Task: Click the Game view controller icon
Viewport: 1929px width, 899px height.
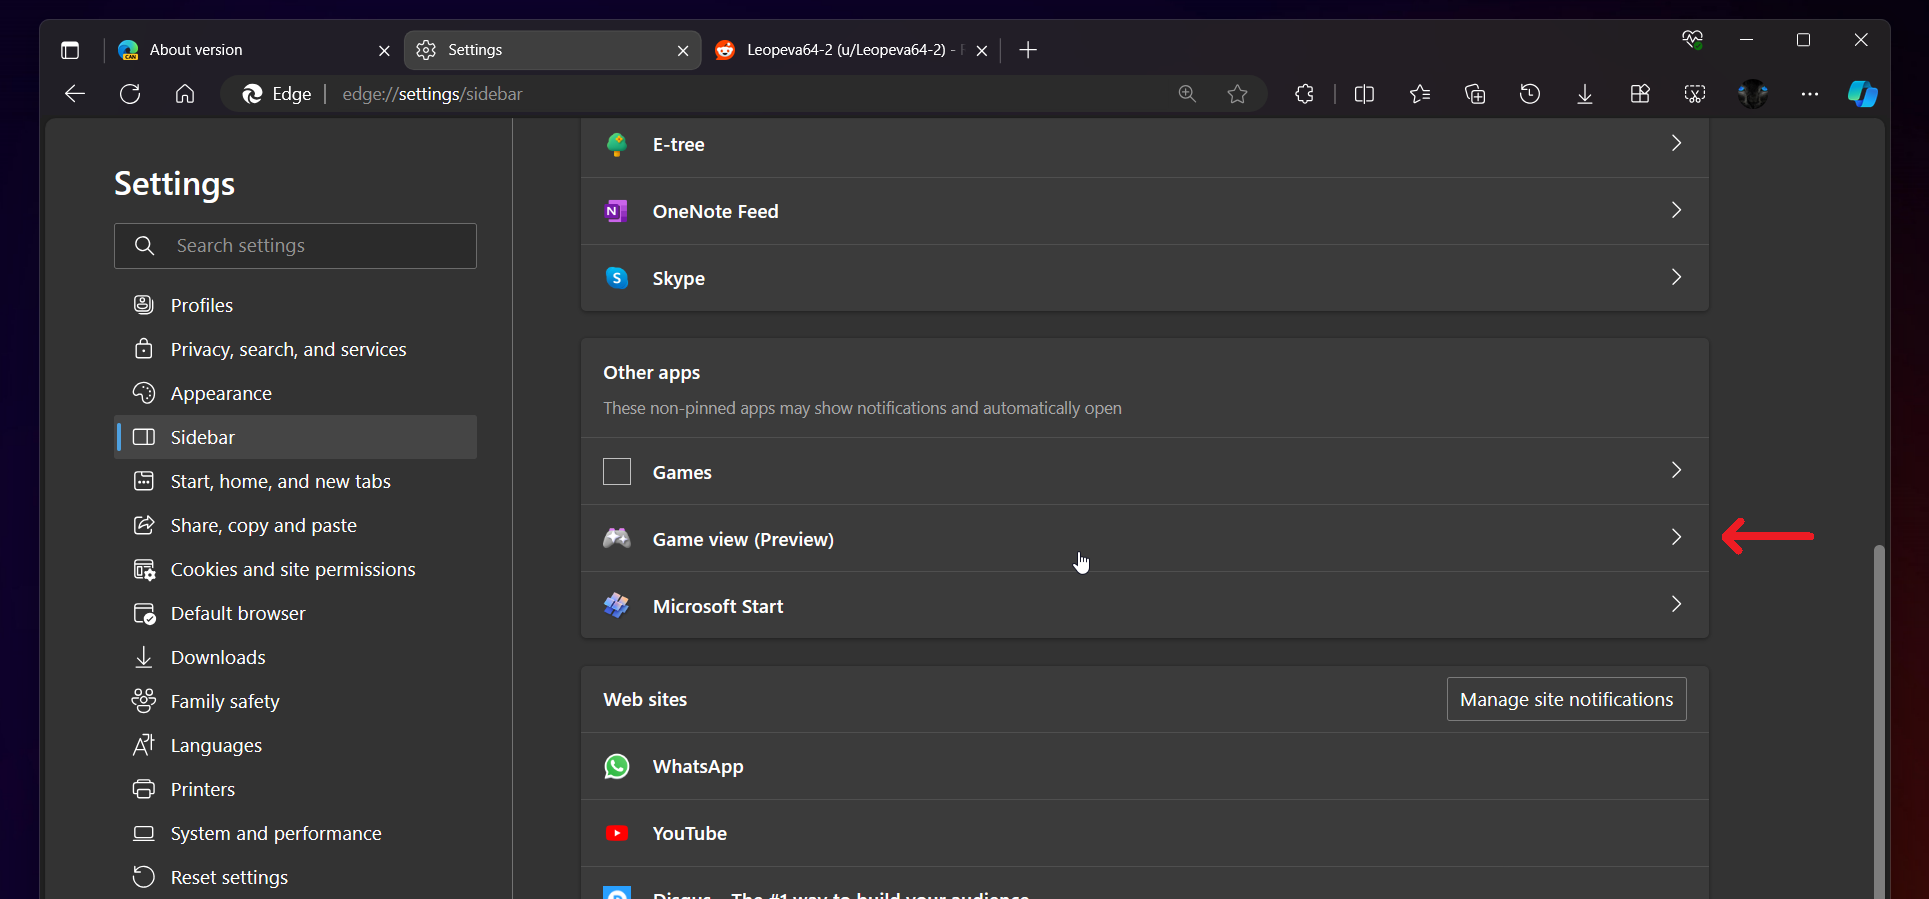Action: click(617, 538)
